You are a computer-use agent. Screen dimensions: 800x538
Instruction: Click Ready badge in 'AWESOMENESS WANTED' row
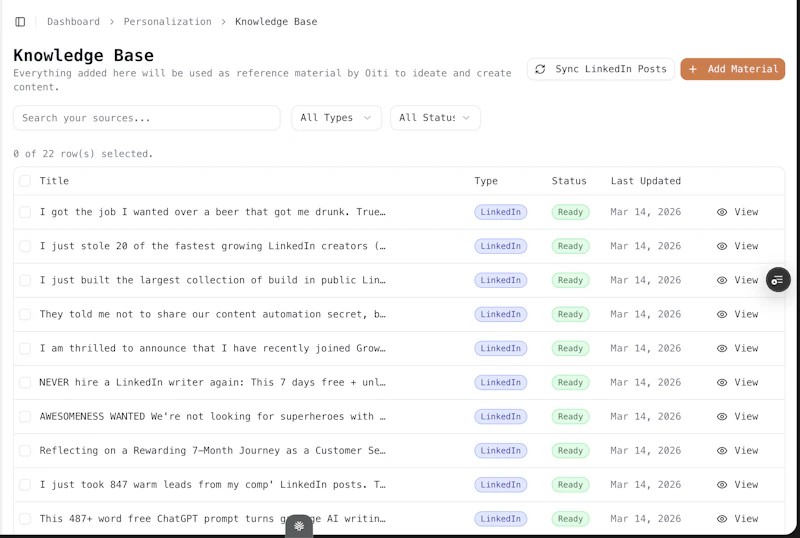pyautogui.click(x=570, y=417)
